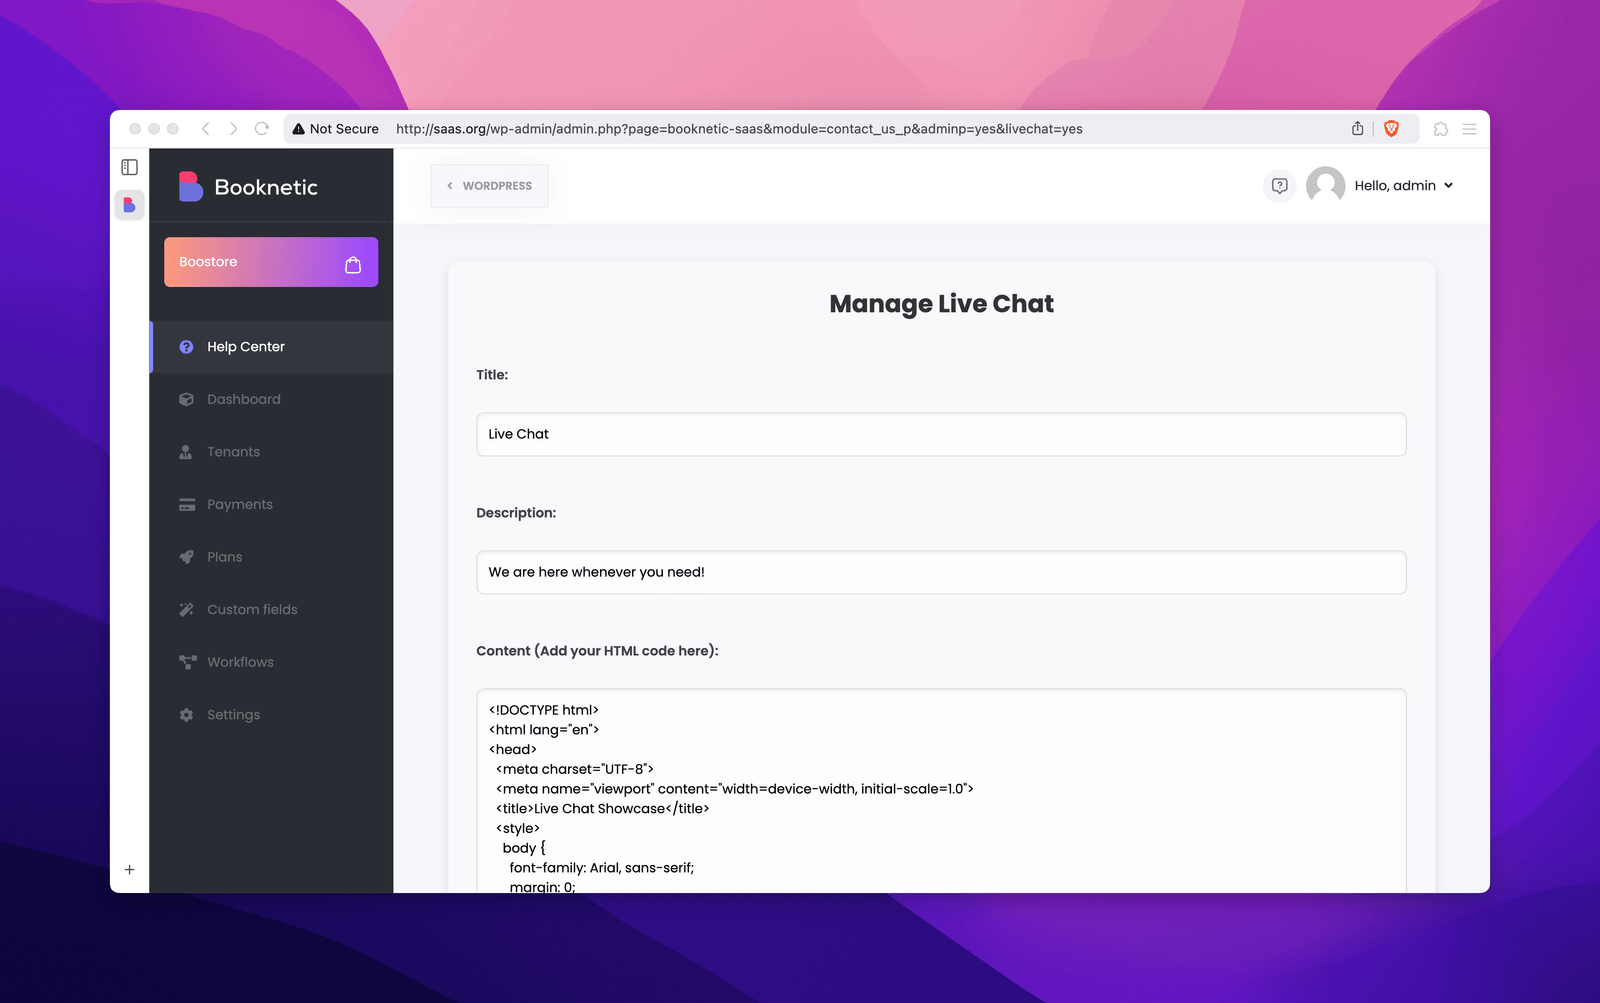Click the share icon in address bar
This screenshot has width=1600, height=1003.
click(1358, 129)
